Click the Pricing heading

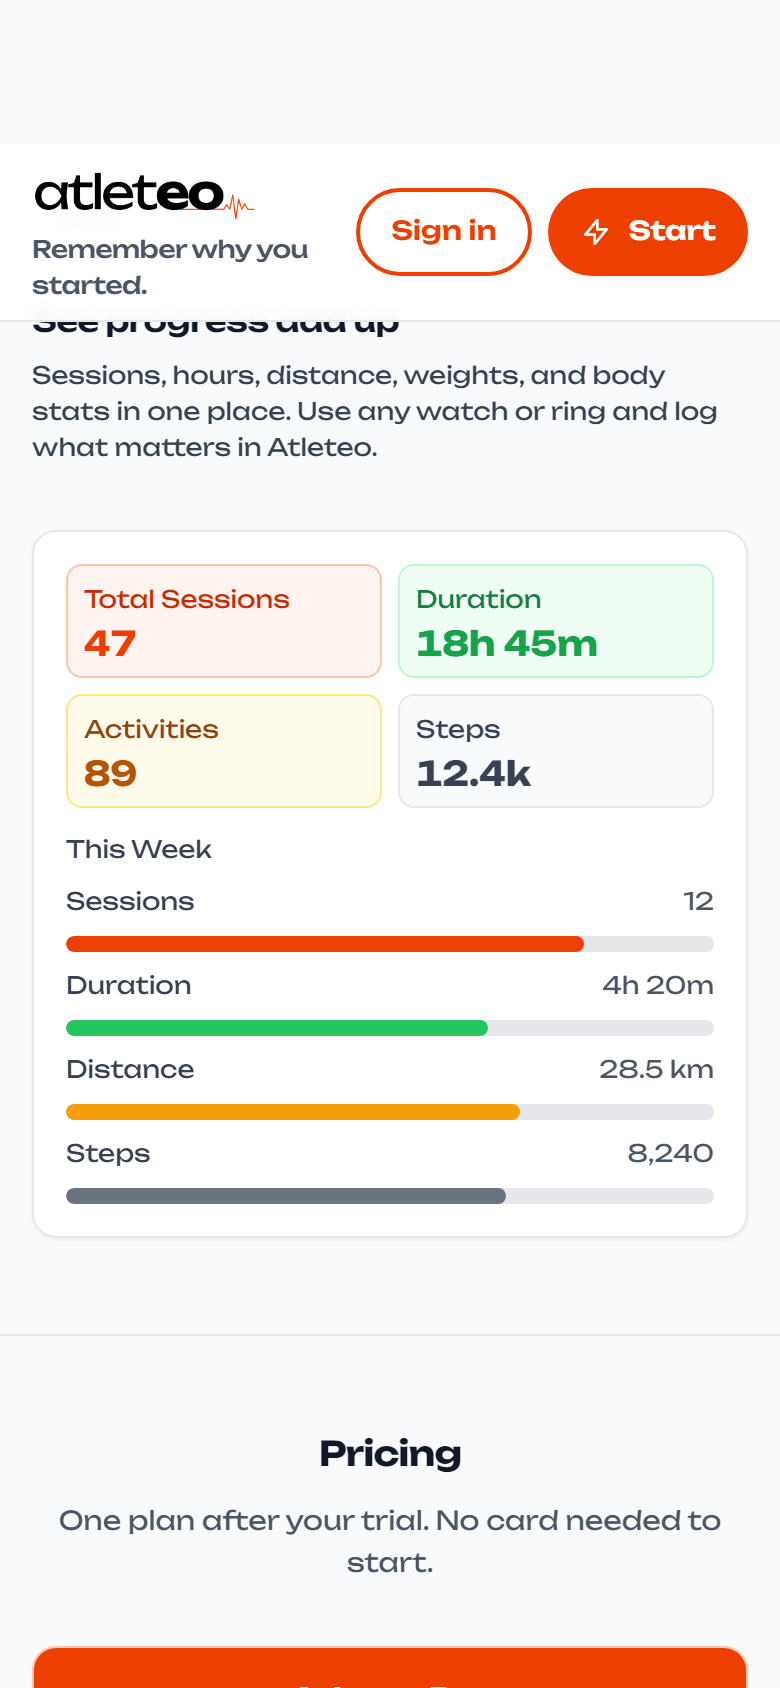[x=390, y=1453]
